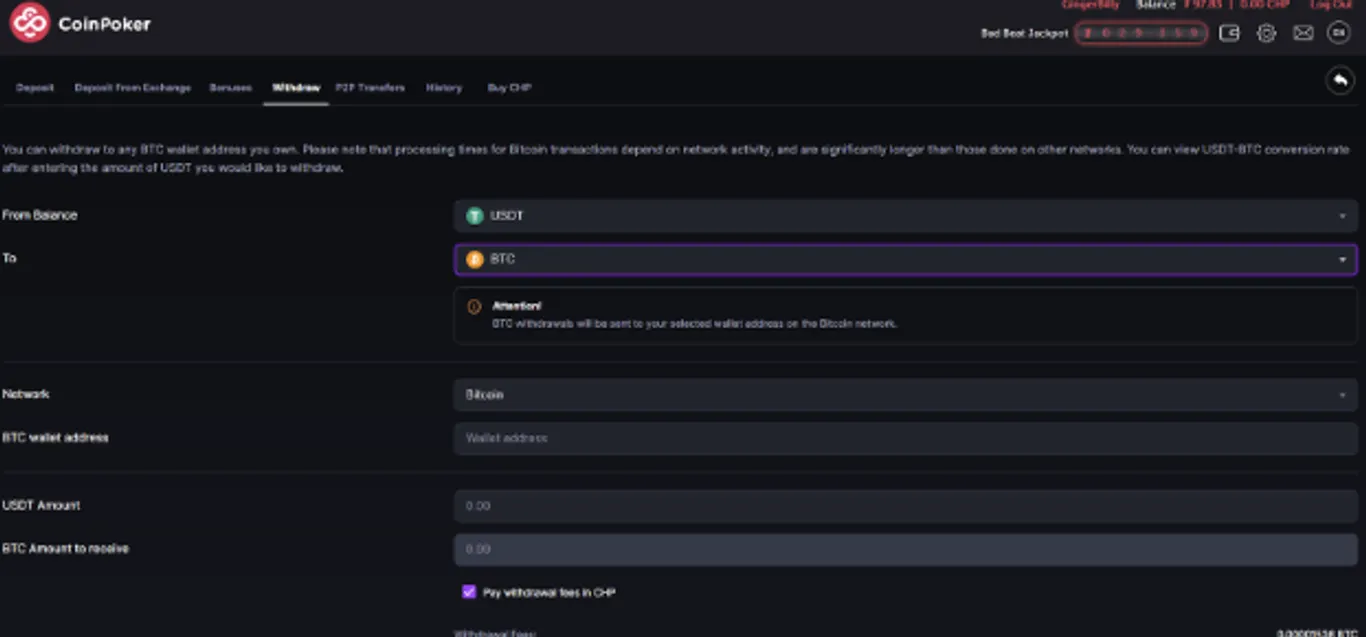The width and height of the screenshot is (1366, 637).
Task: Switch to the P2P Transfers tab
Action: pyautogui.click(x=370, y=88)
